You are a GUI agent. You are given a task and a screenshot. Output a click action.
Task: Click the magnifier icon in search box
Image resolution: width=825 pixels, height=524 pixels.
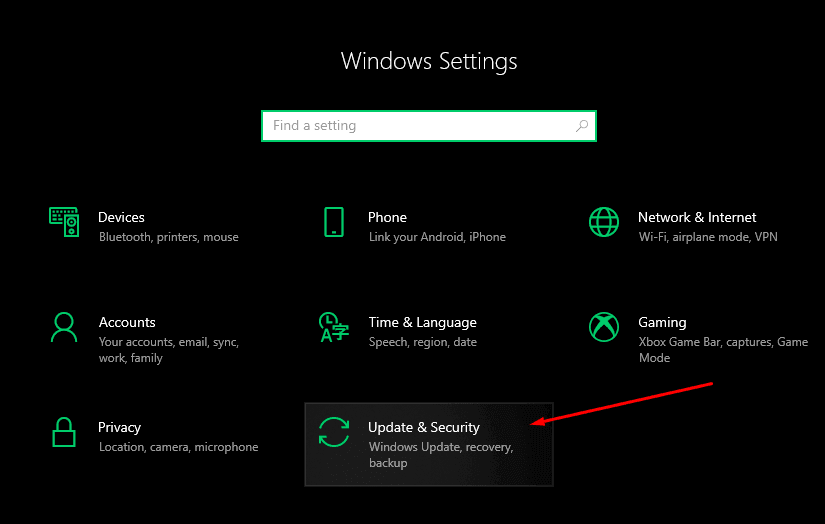pyautogui.click(x=581, y=126)
